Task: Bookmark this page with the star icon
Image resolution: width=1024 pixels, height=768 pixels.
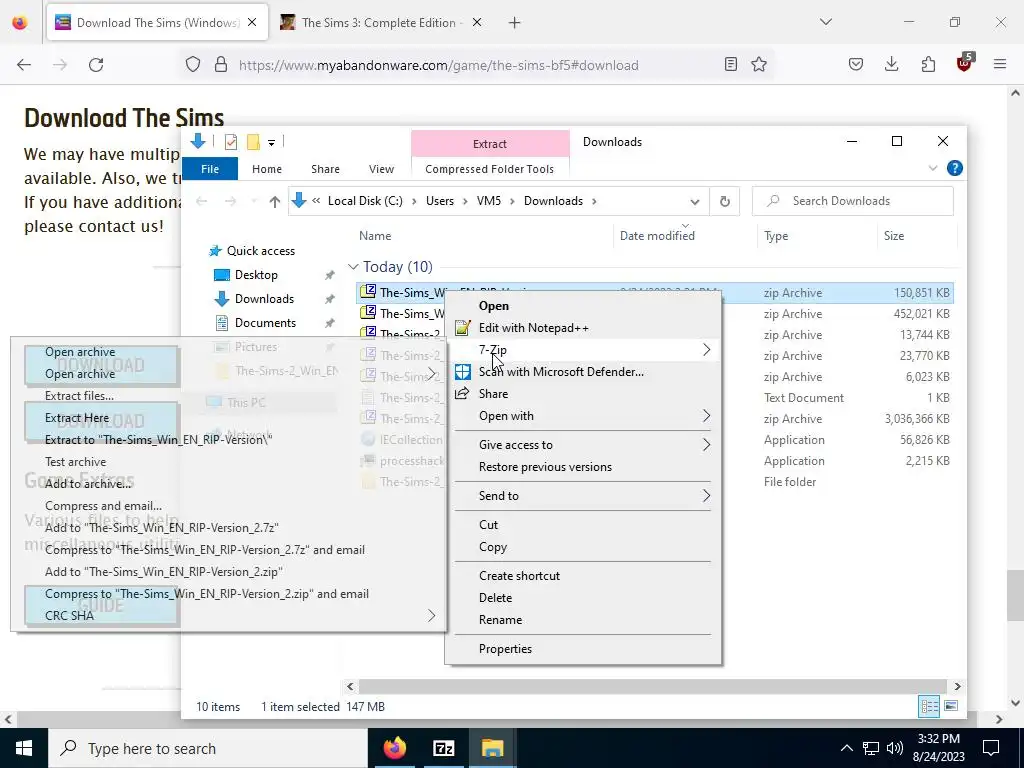Action: click(759, 65)
